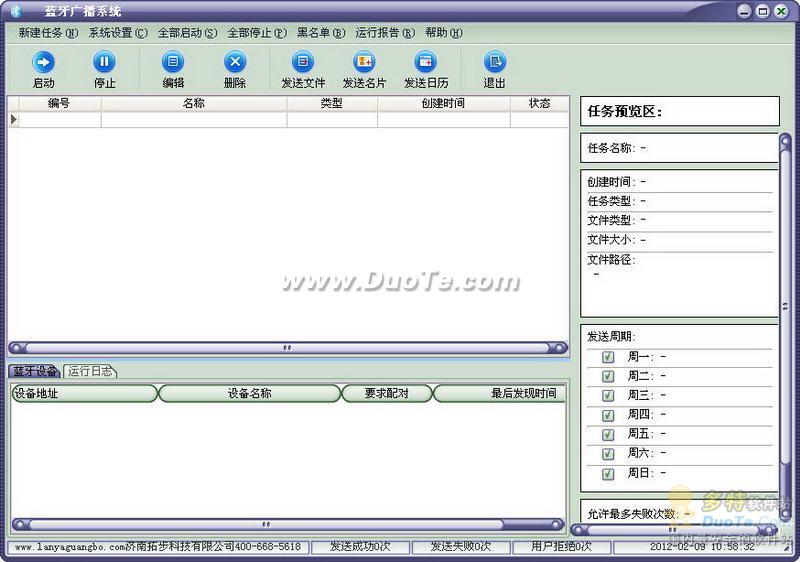This screenshot has width=800, height=562.
Task: Sort by 名称 column header
Action: [x=194, y=104]
